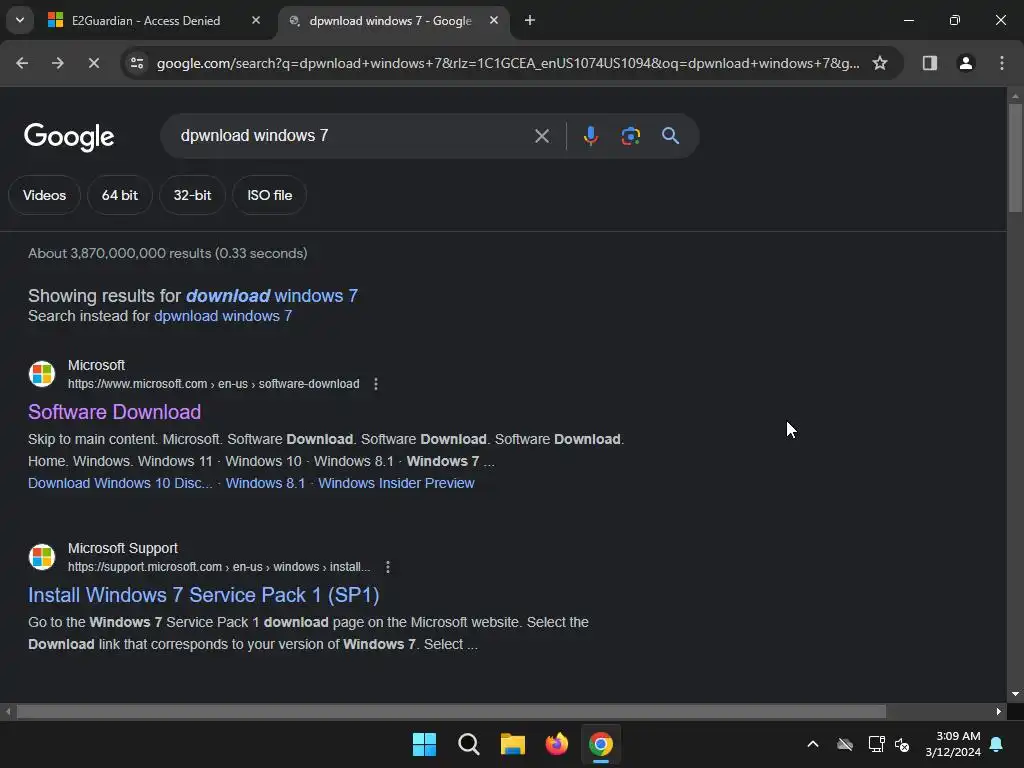Submit search with magnifying glass icon
The width and height of the screenshot is (1024, 768).
(x=670, y=136)
